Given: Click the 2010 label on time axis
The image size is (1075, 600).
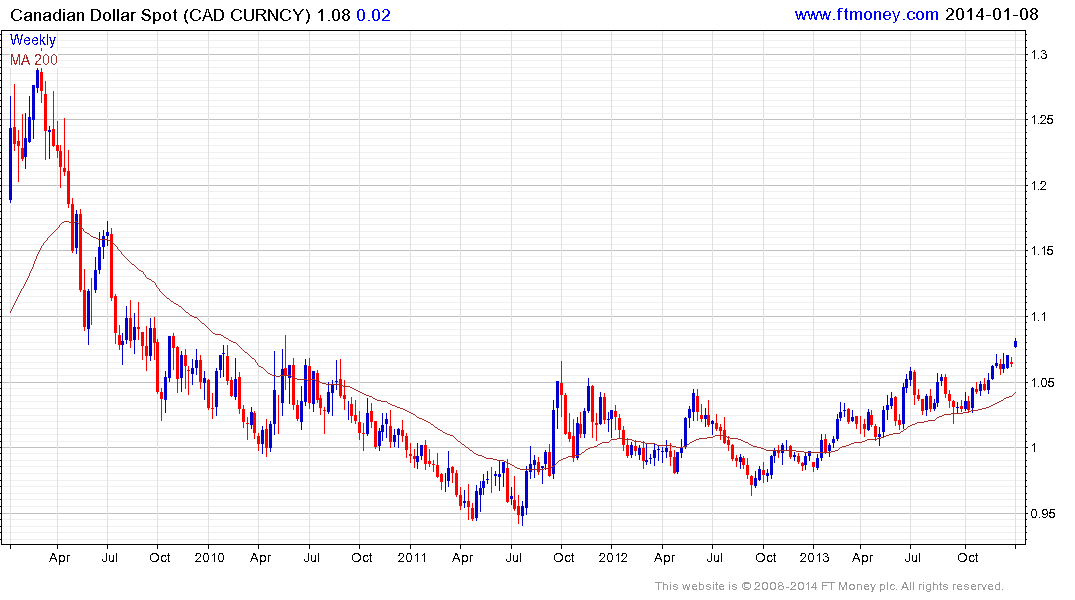Looking at the screenshot, I should tap(209, 557).
